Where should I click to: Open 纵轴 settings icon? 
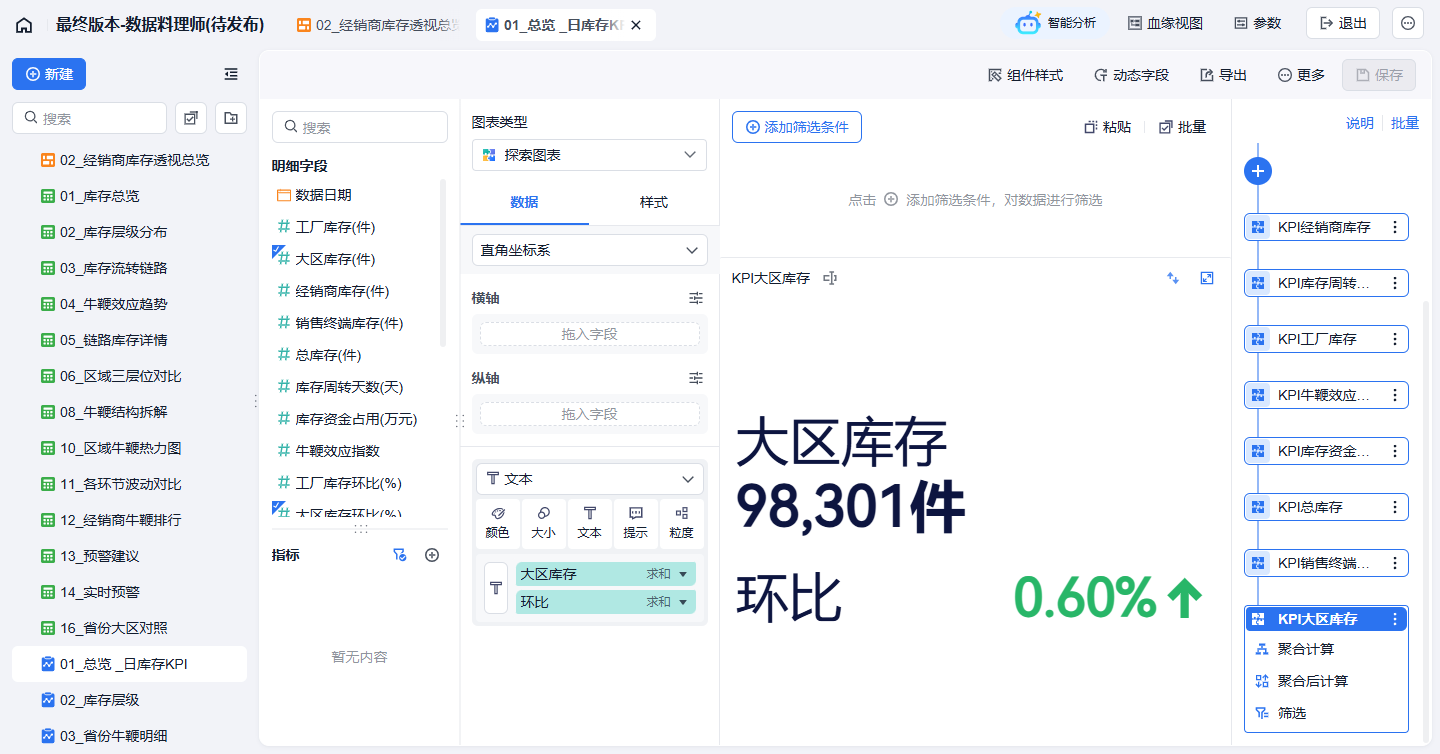pos(696,378)
